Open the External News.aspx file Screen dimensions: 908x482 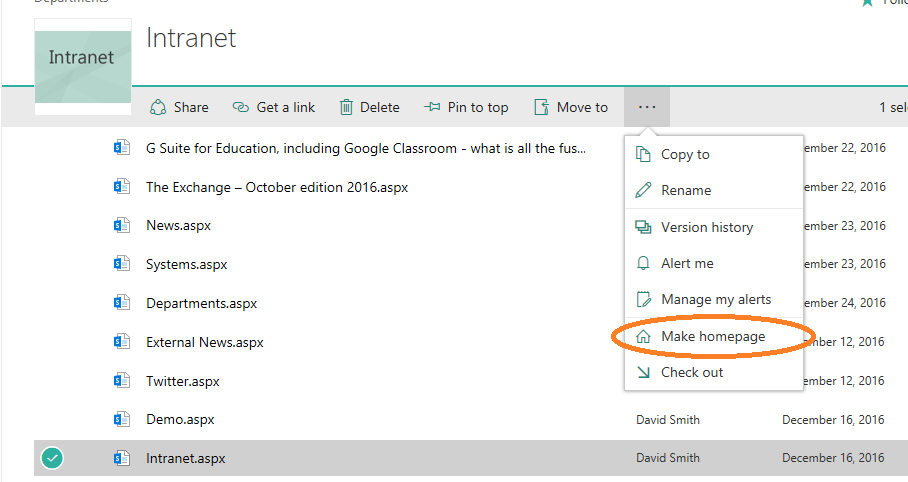pyautogui.click(x=204, y=342)
